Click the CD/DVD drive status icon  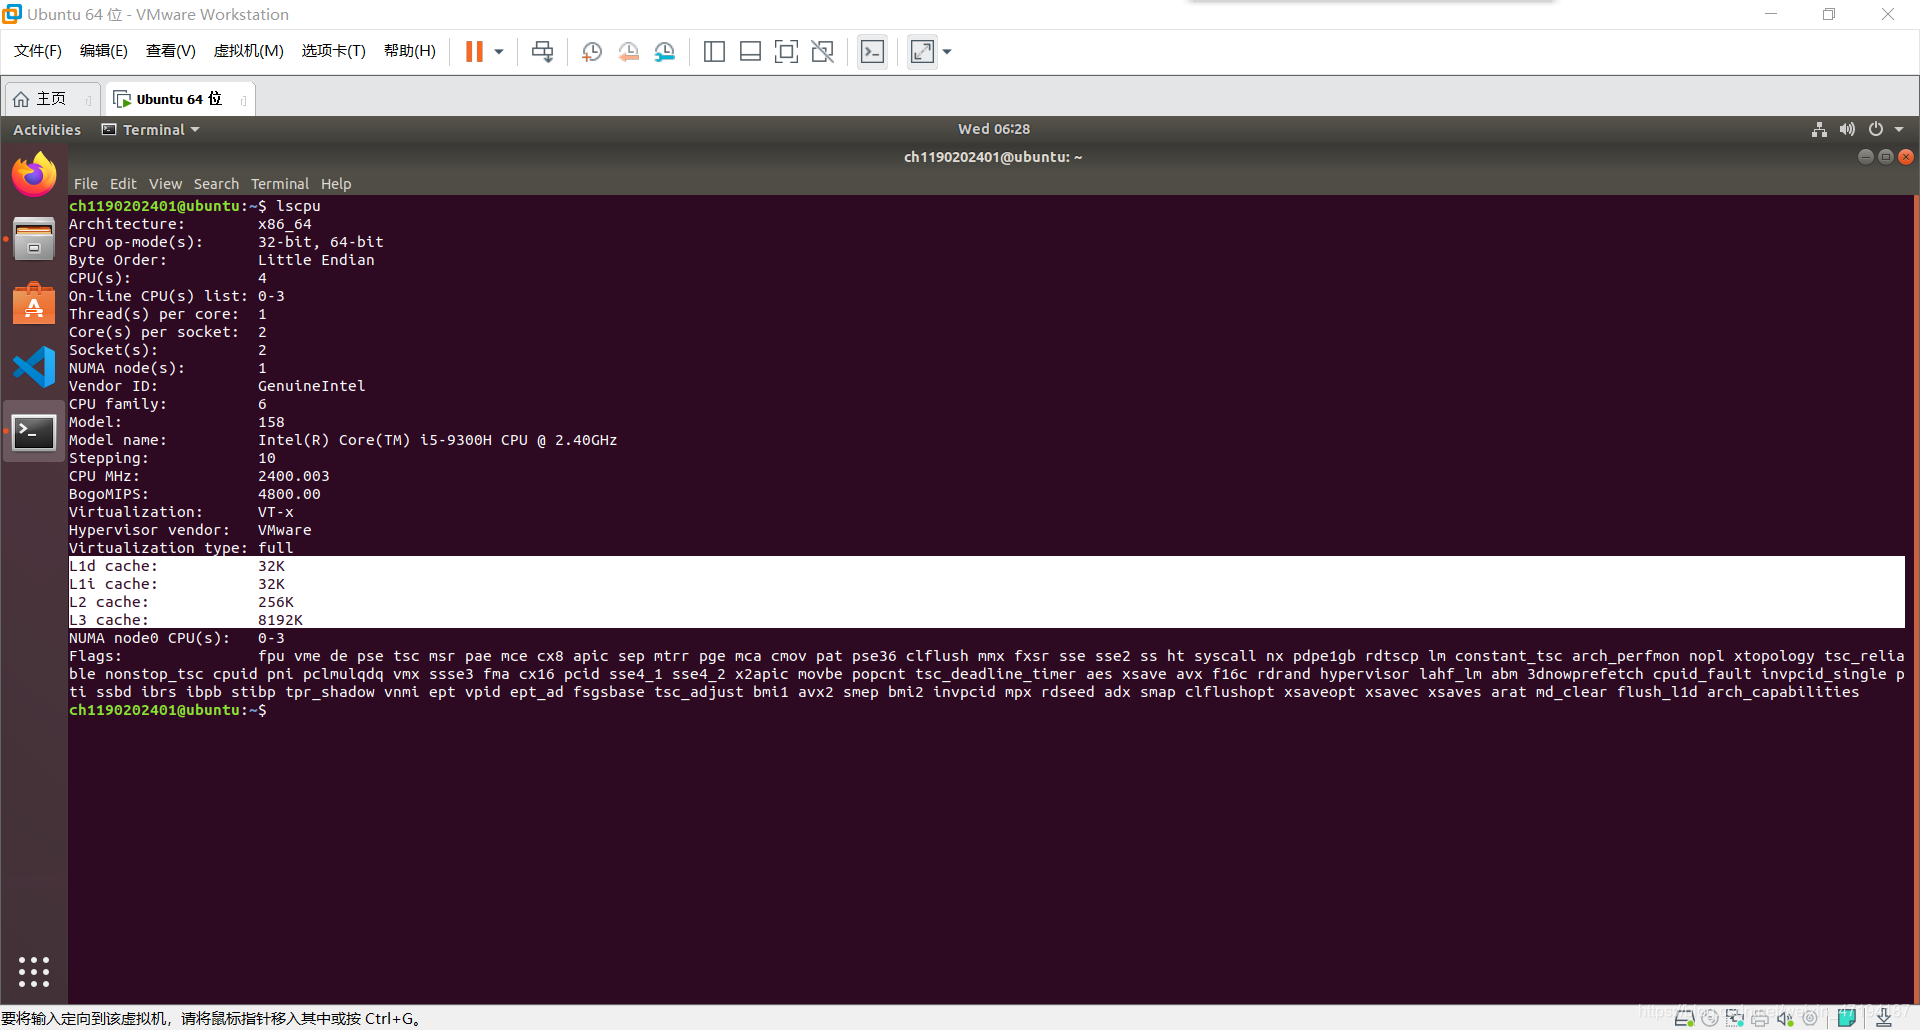point(1710,1018)
